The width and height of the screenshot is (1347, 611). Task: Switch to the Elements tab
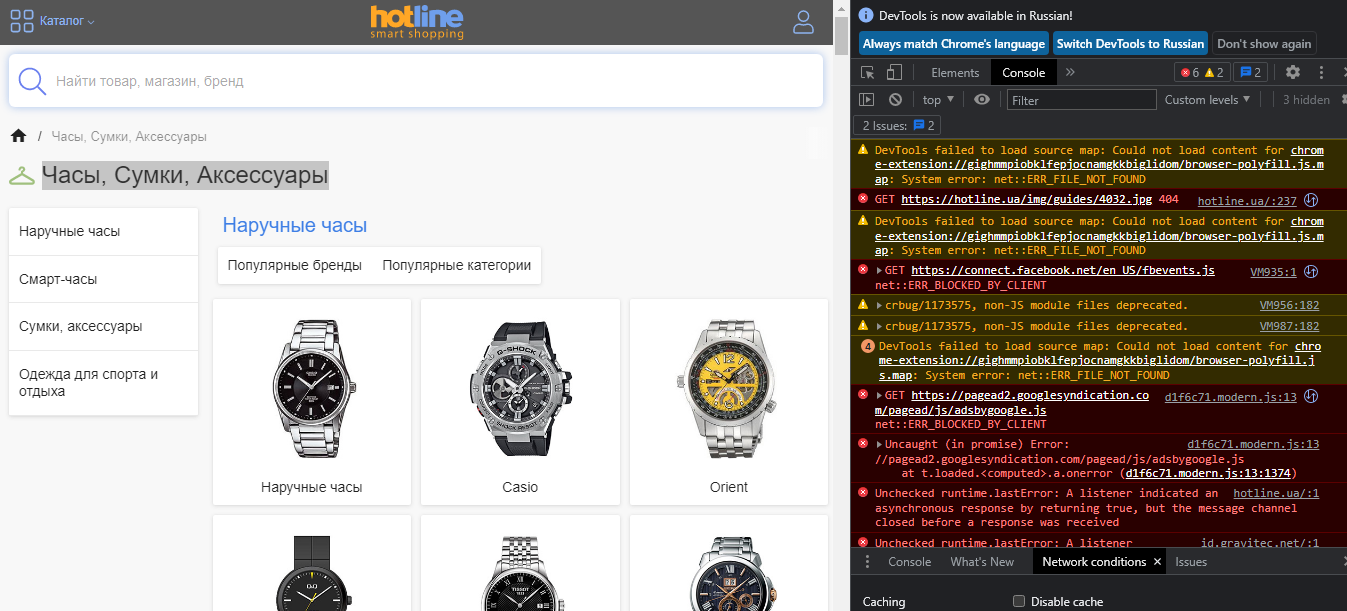[x=954, y=72]
